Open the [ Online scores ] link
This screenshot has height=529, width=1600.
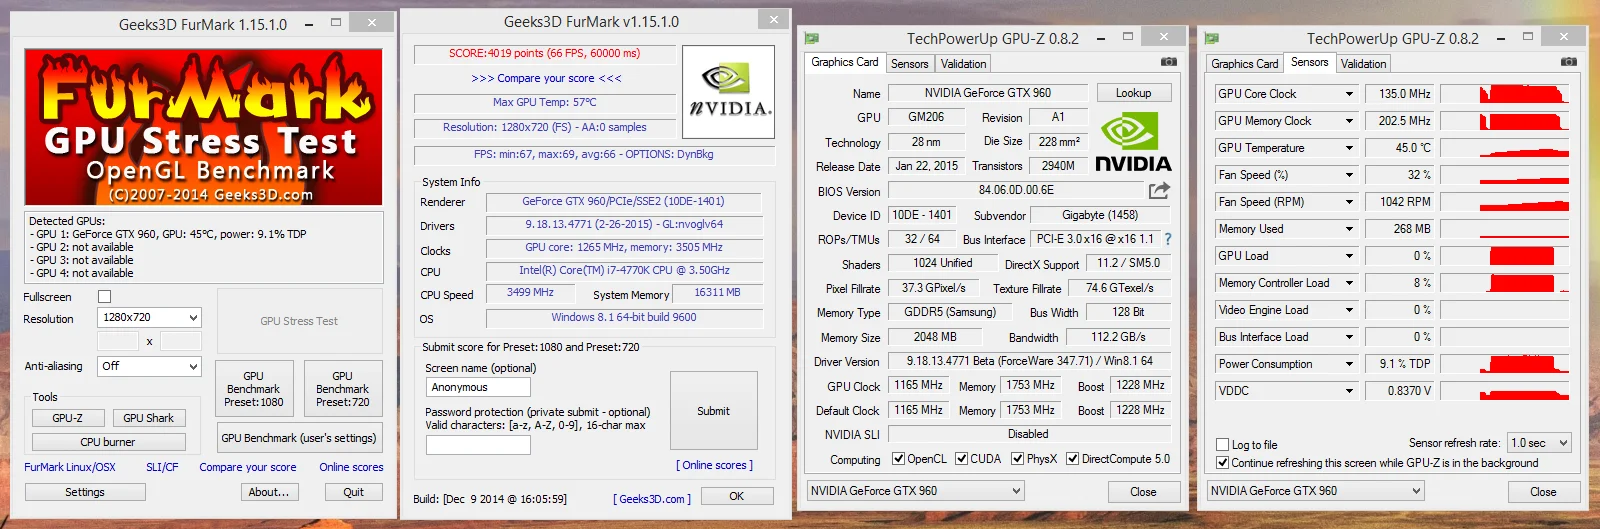coord(714,465)
